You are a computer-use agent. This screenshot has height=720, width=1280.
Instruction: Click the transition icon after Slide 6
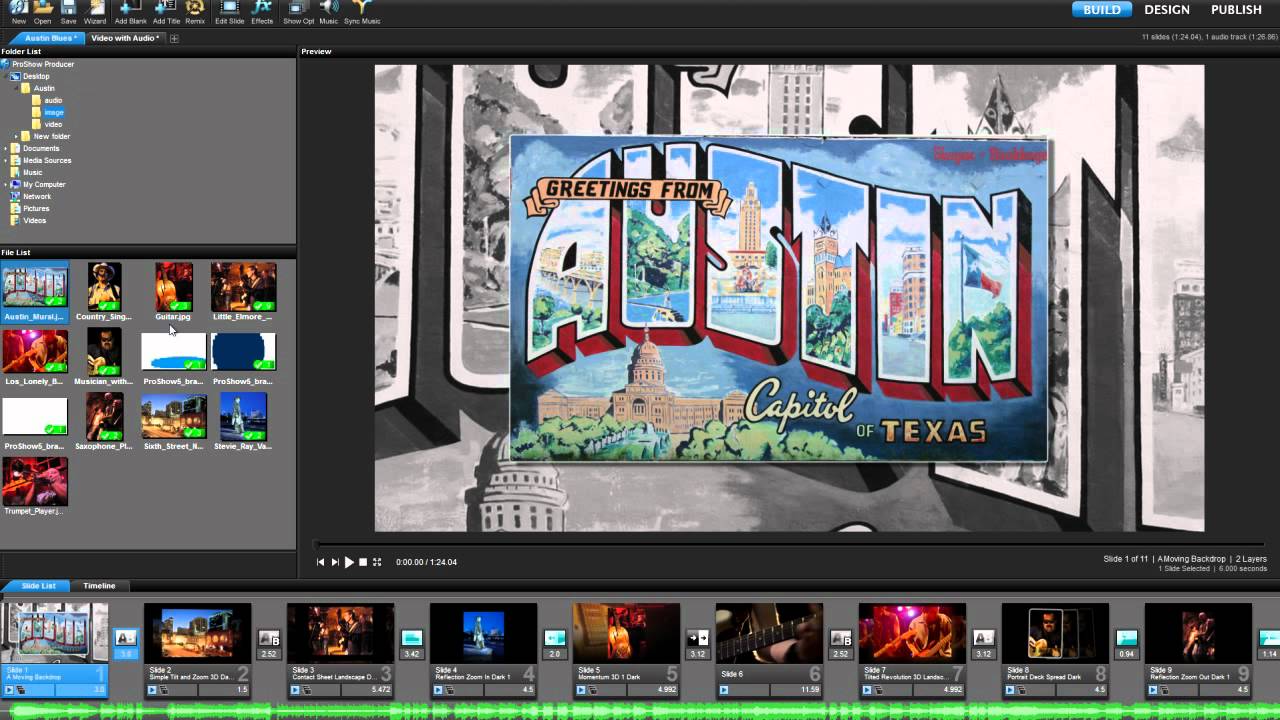coord(841,637)
